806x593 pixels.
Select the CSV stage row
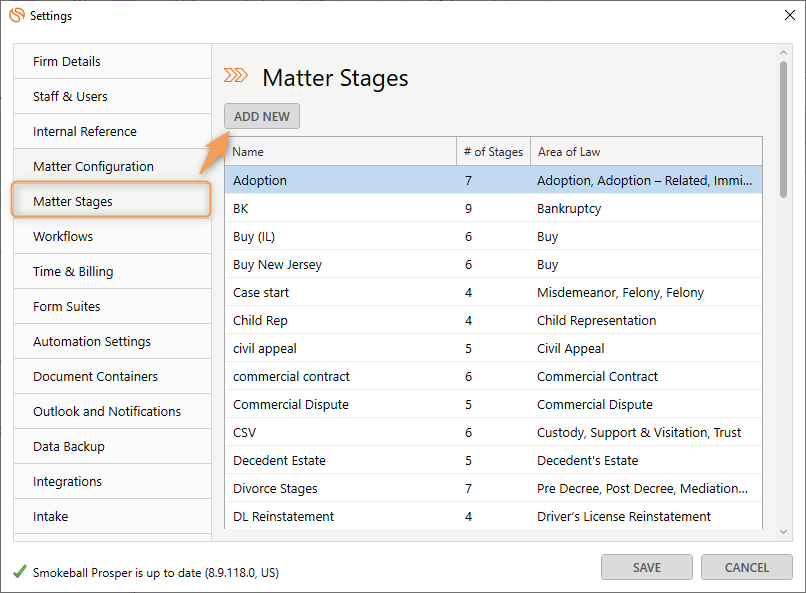coord(493,432)
